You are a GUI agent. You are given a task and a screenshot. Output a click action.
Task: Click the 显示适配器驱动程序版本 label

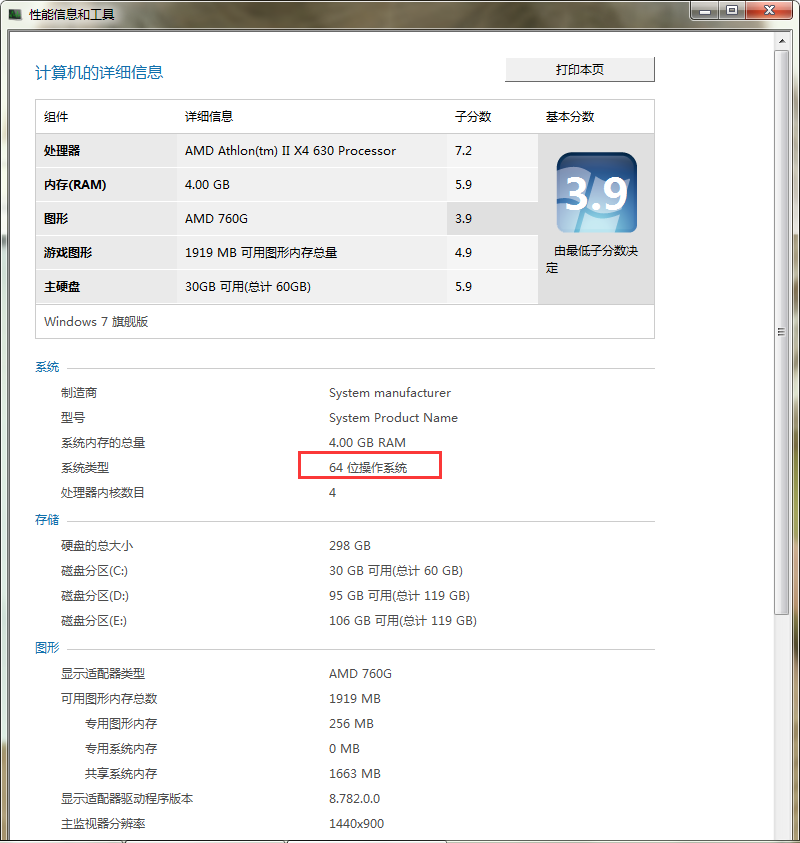coord(127,798)
